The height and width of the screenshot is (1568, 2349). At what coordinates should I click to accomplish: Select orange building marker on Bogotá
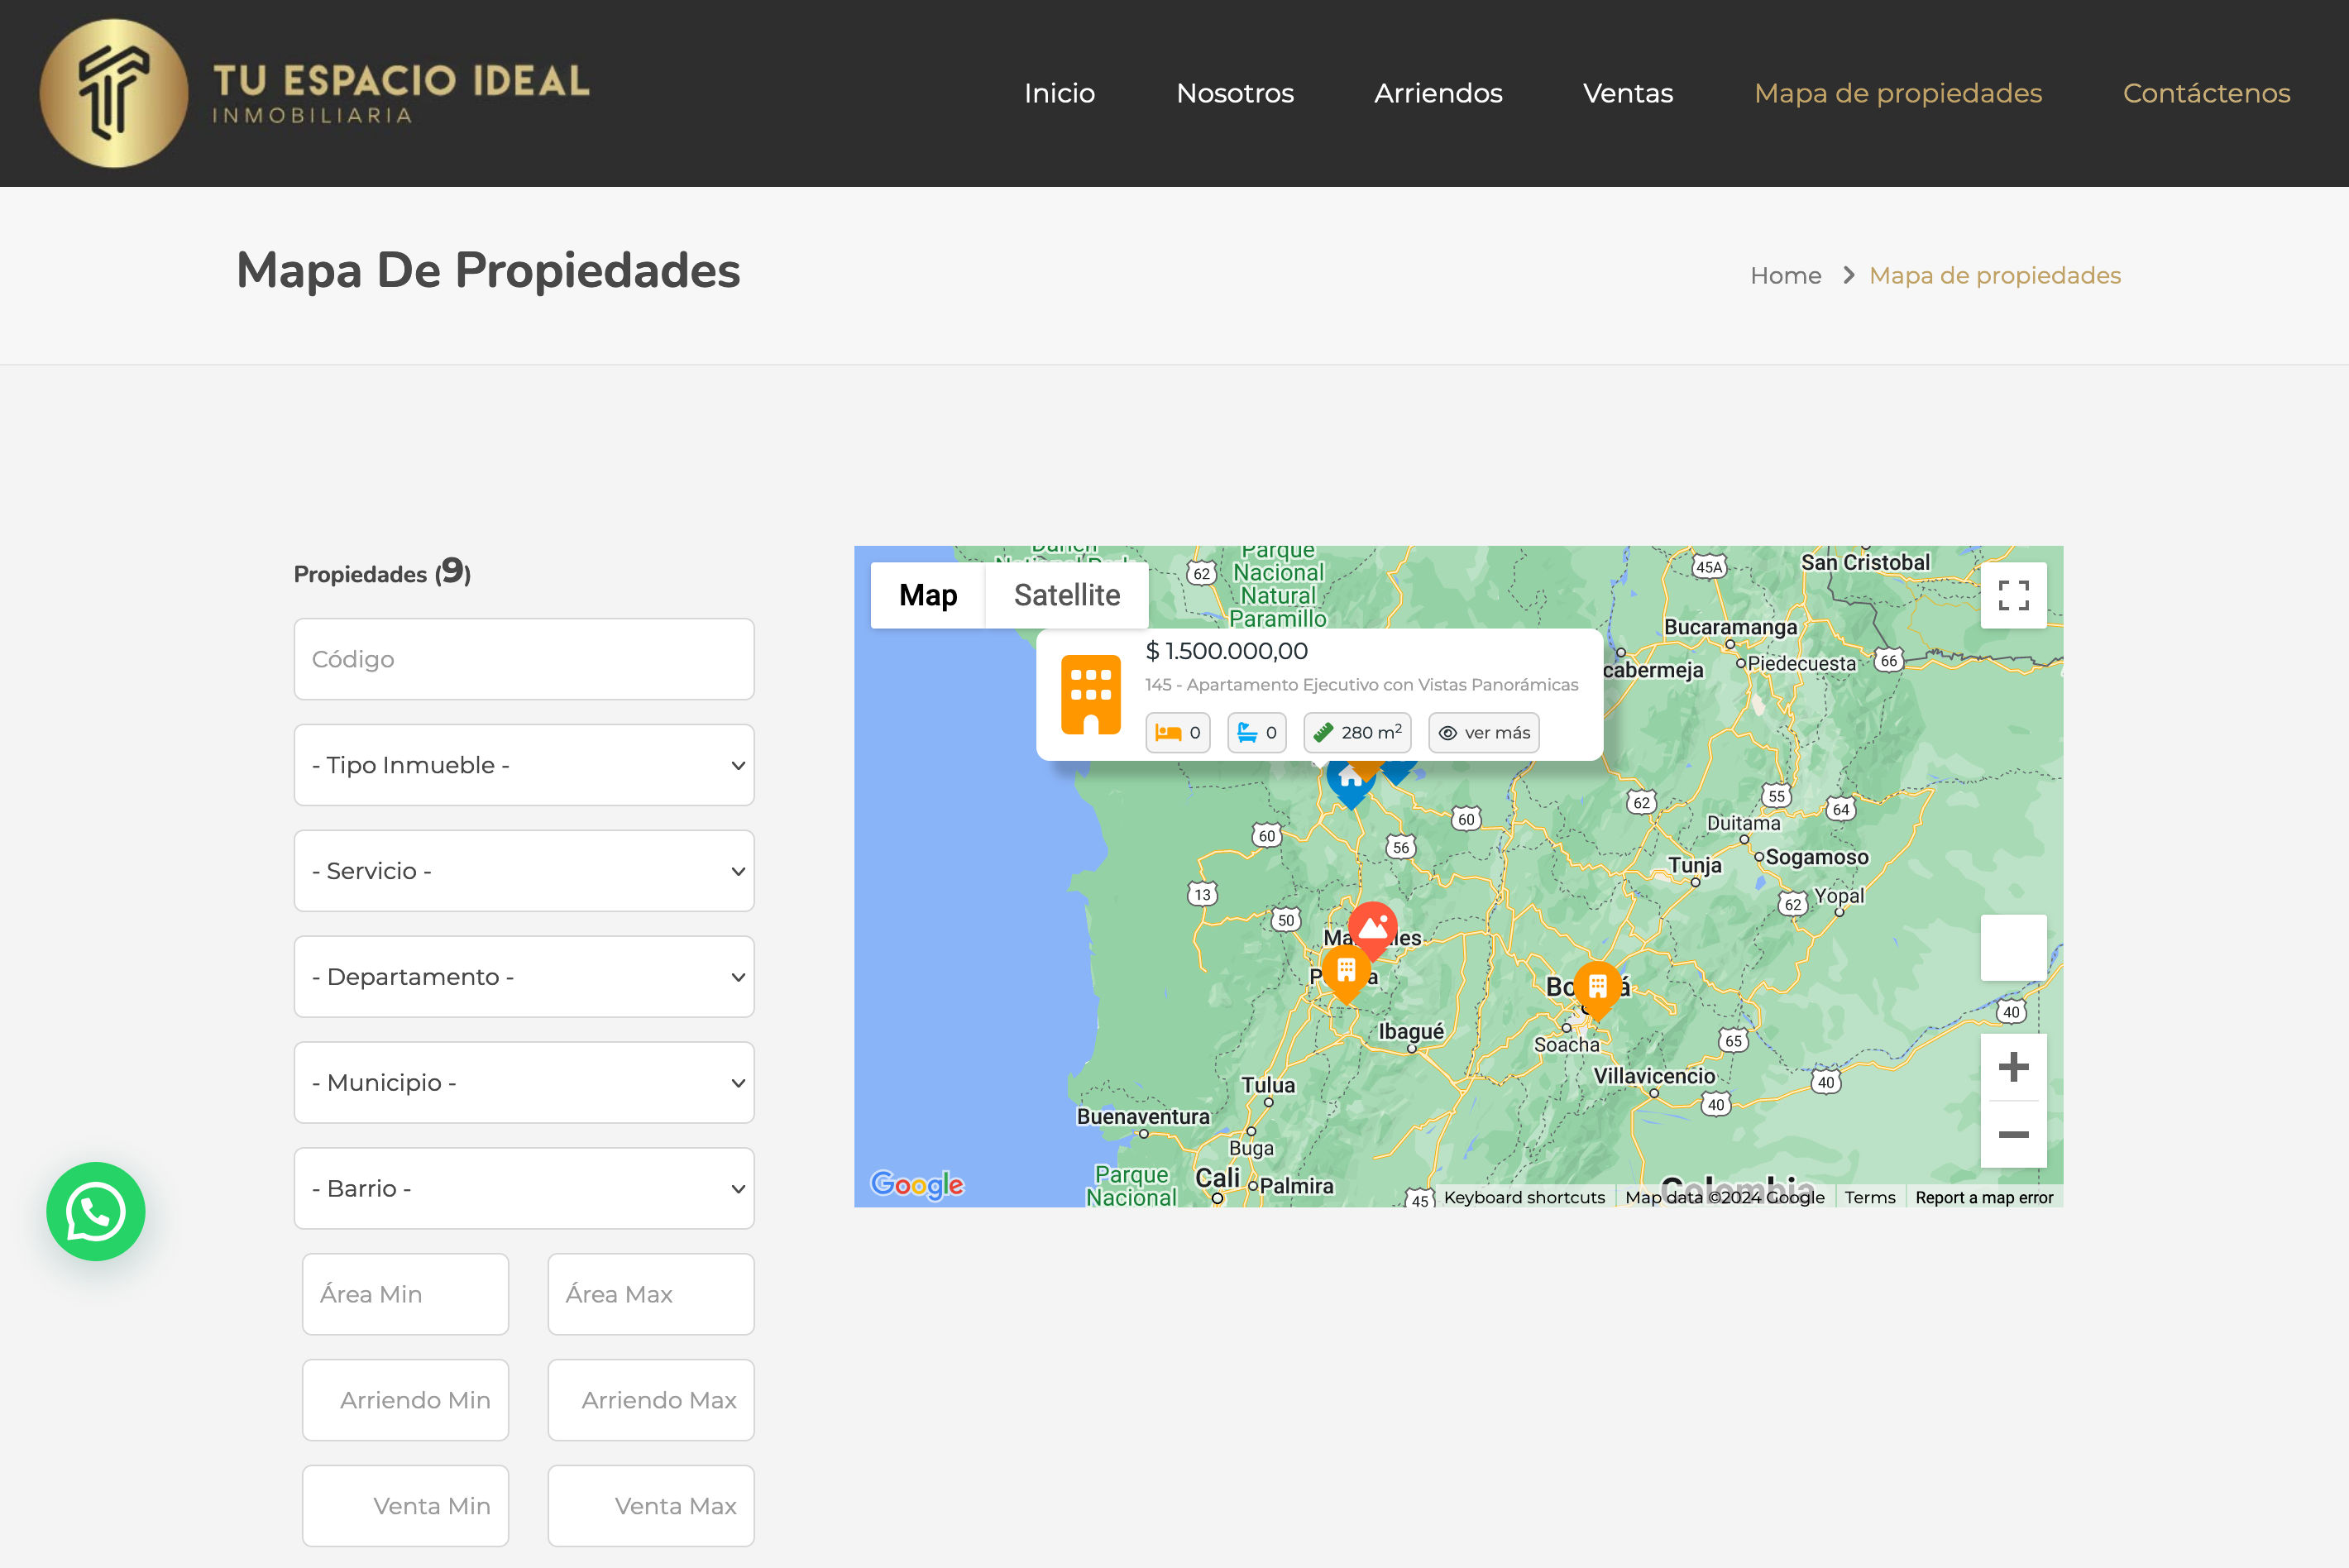(x=1597, y=987)
